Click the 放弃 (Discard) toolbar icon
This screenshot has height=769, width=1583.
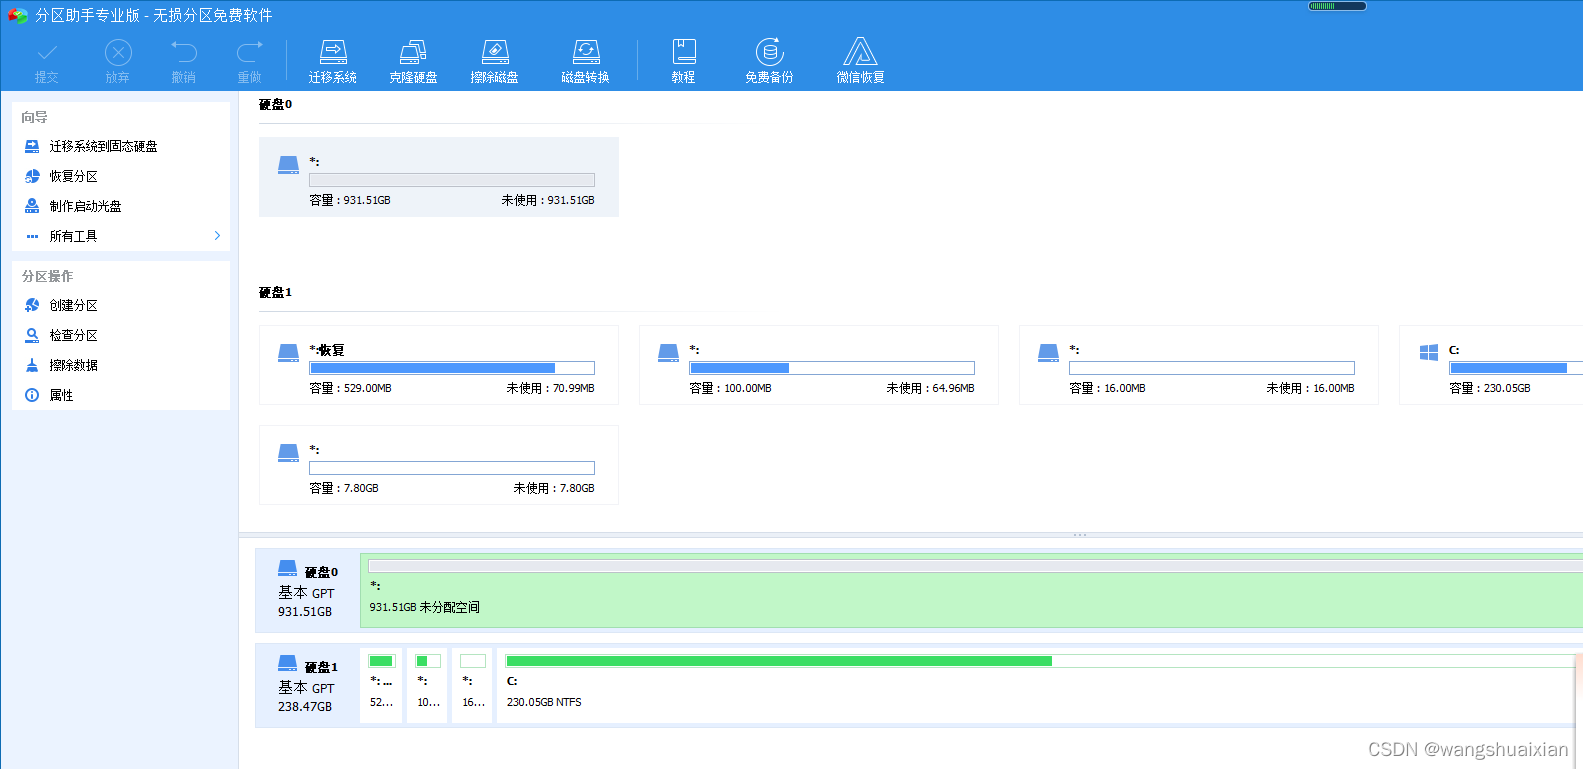118,62
